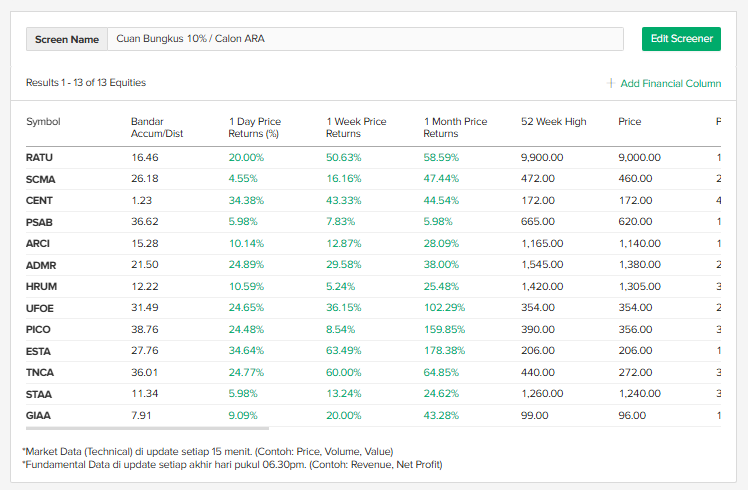Open the ADMR stock symbol
Viewport: 748px width, 490px height.
[41, 265]
